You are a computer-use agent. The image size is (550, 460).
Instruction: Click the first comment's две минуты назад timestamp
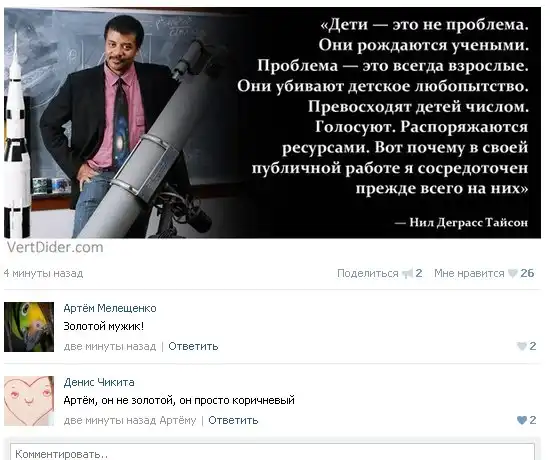click(x=110, y=346)
